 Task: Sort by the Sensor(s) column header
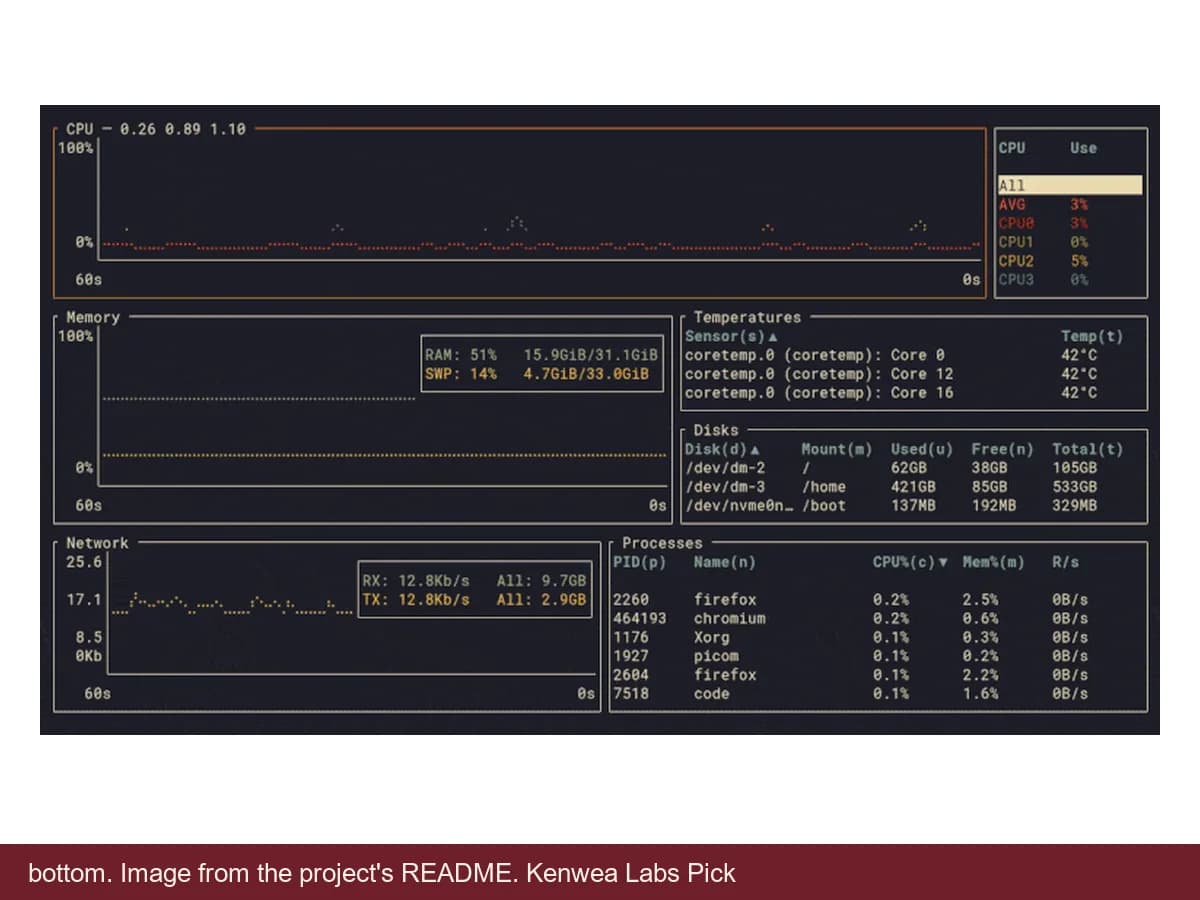[x=731, y=336]
